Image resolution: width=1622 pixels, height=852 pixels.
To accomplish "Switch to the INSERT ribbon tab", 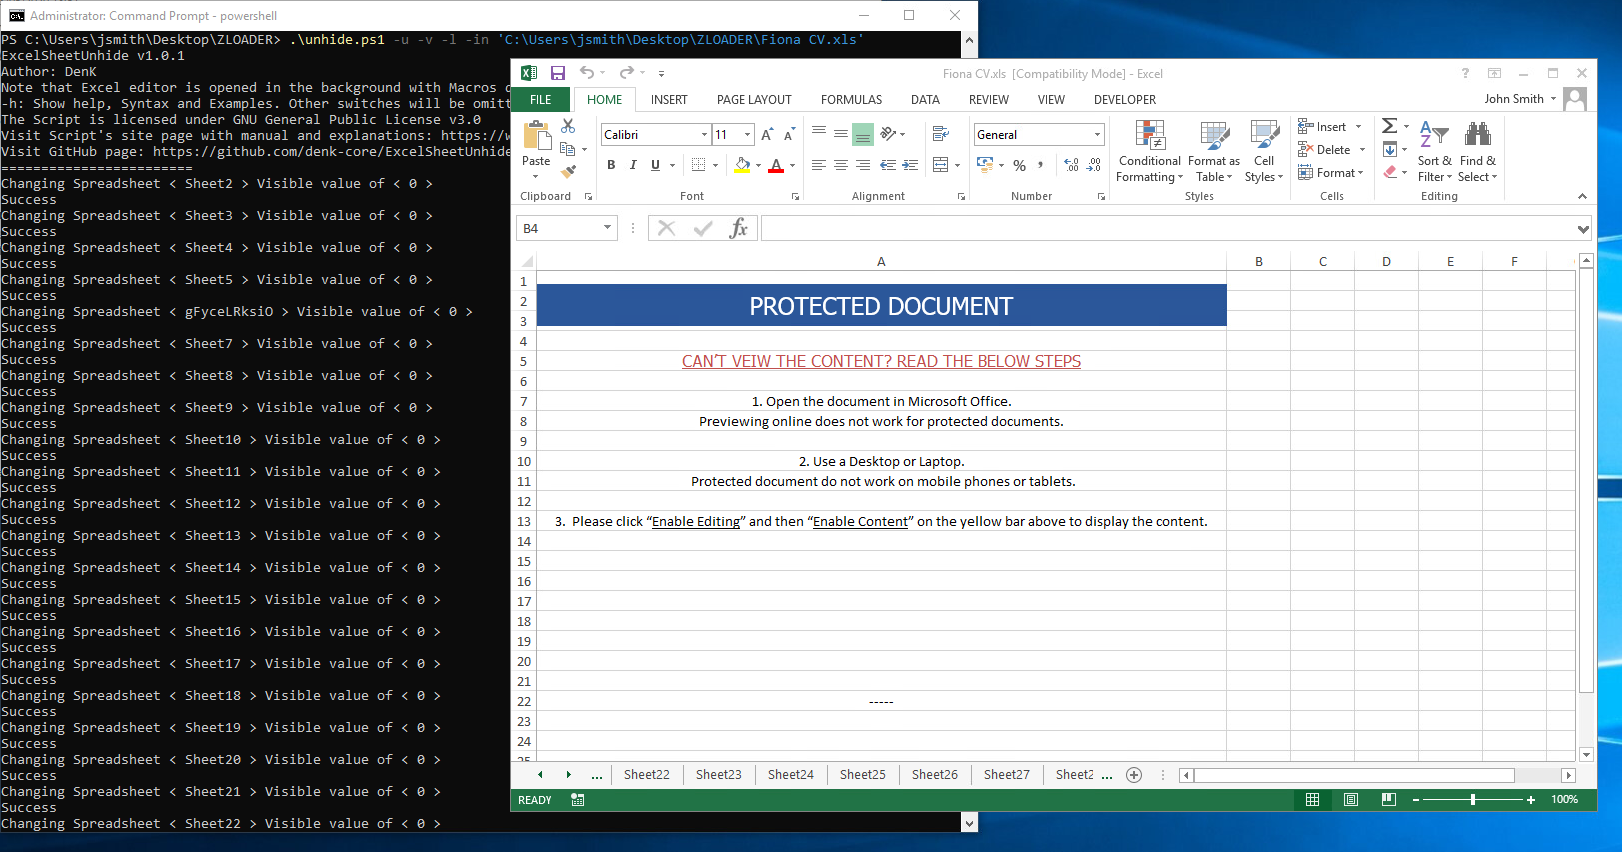I will pos(669,100).
